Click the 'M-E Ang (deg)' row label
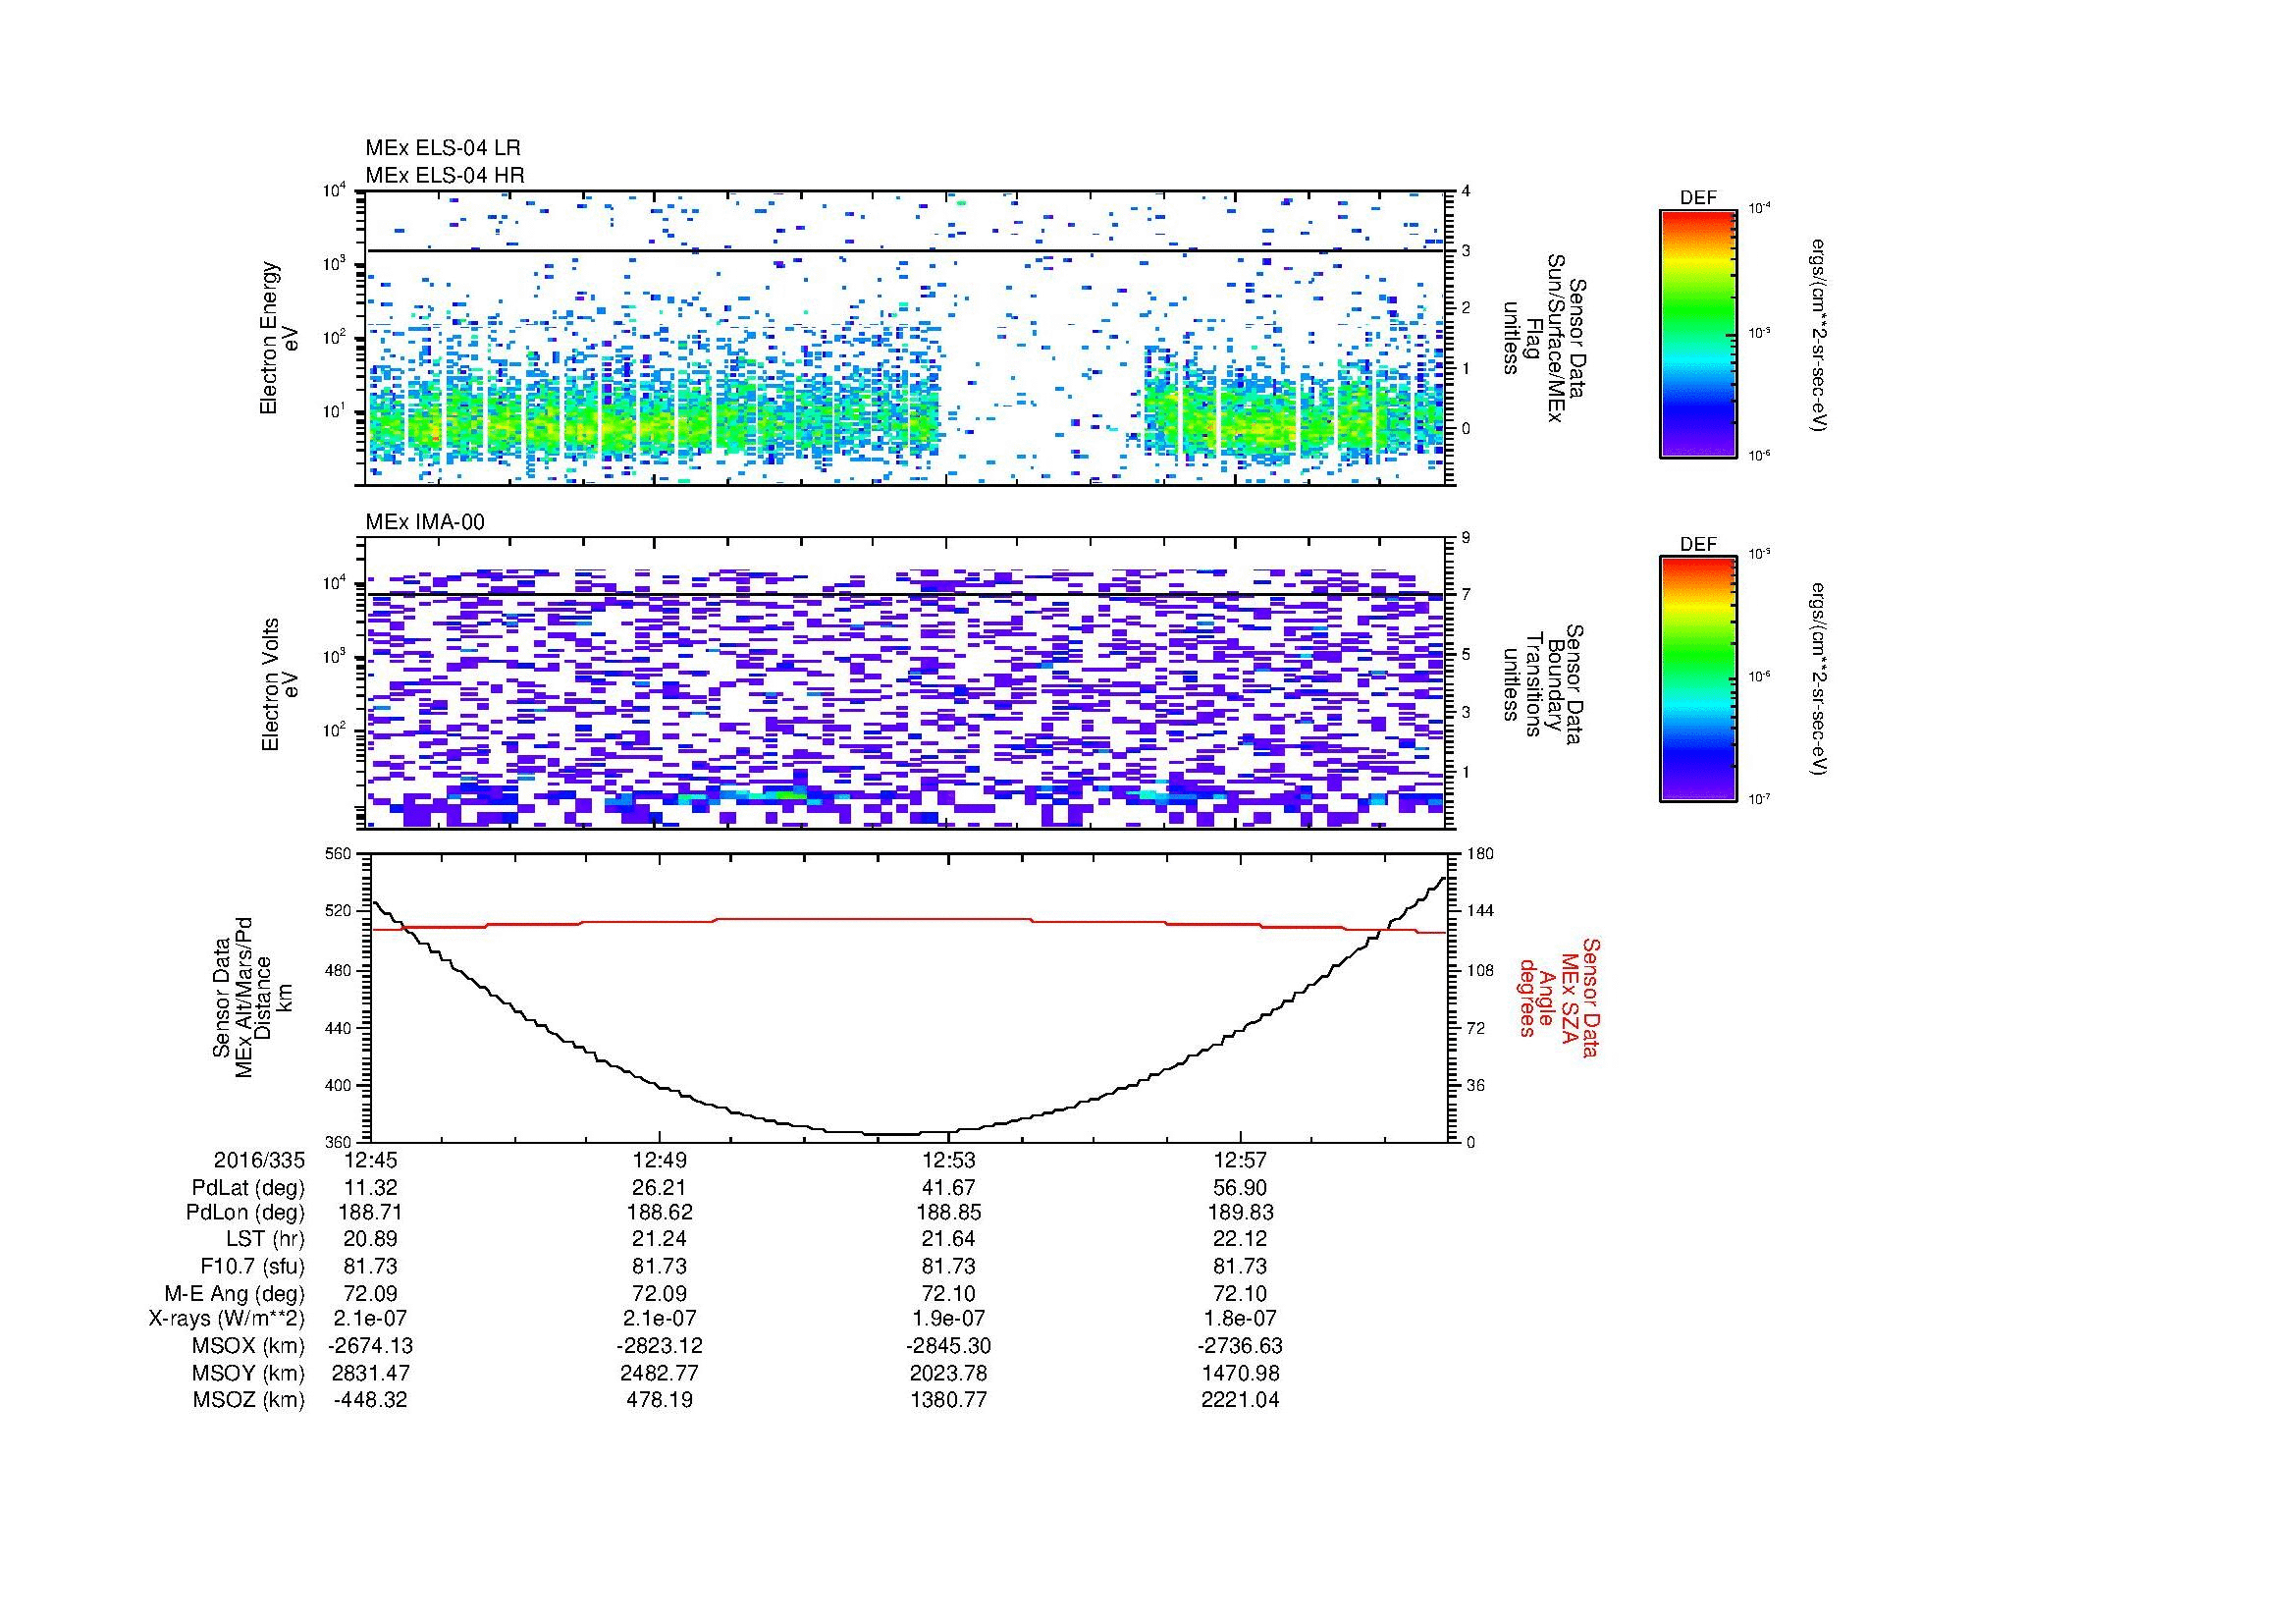The height and width of the screenshot is (1623, 2296). pos(235,1294)
